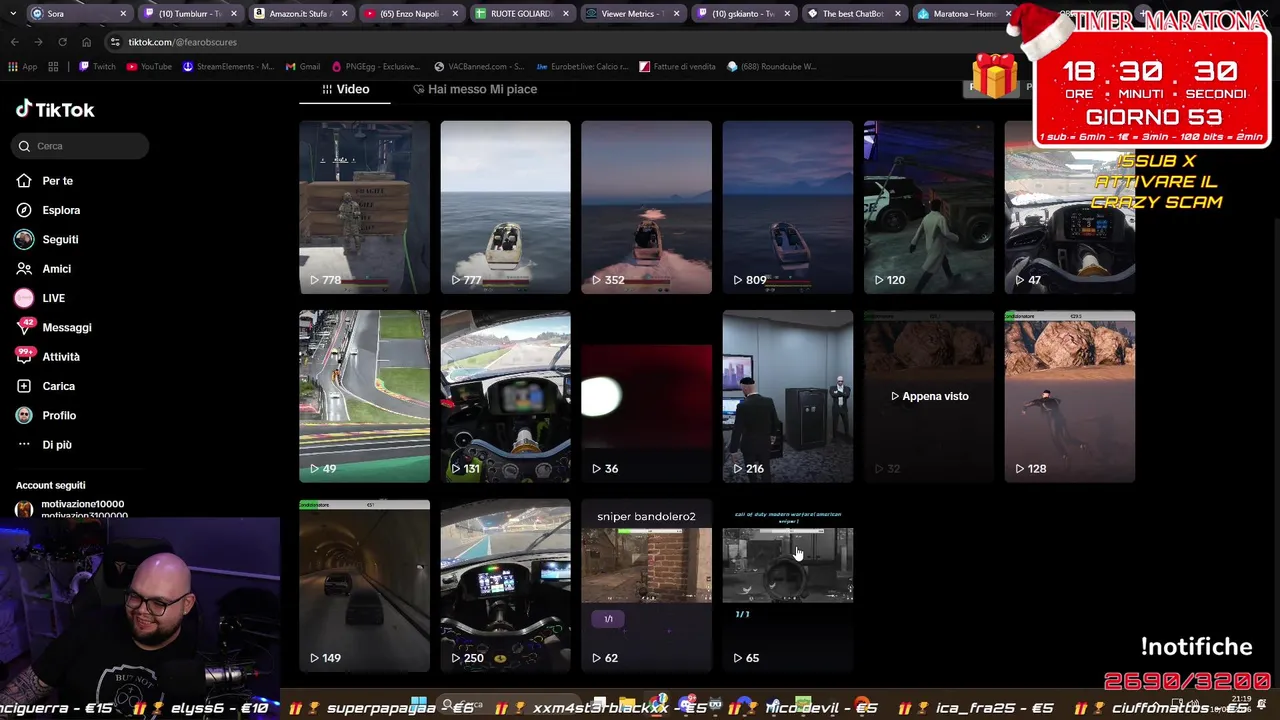
Task: Reload the page
Action: [x=62, y=42]
